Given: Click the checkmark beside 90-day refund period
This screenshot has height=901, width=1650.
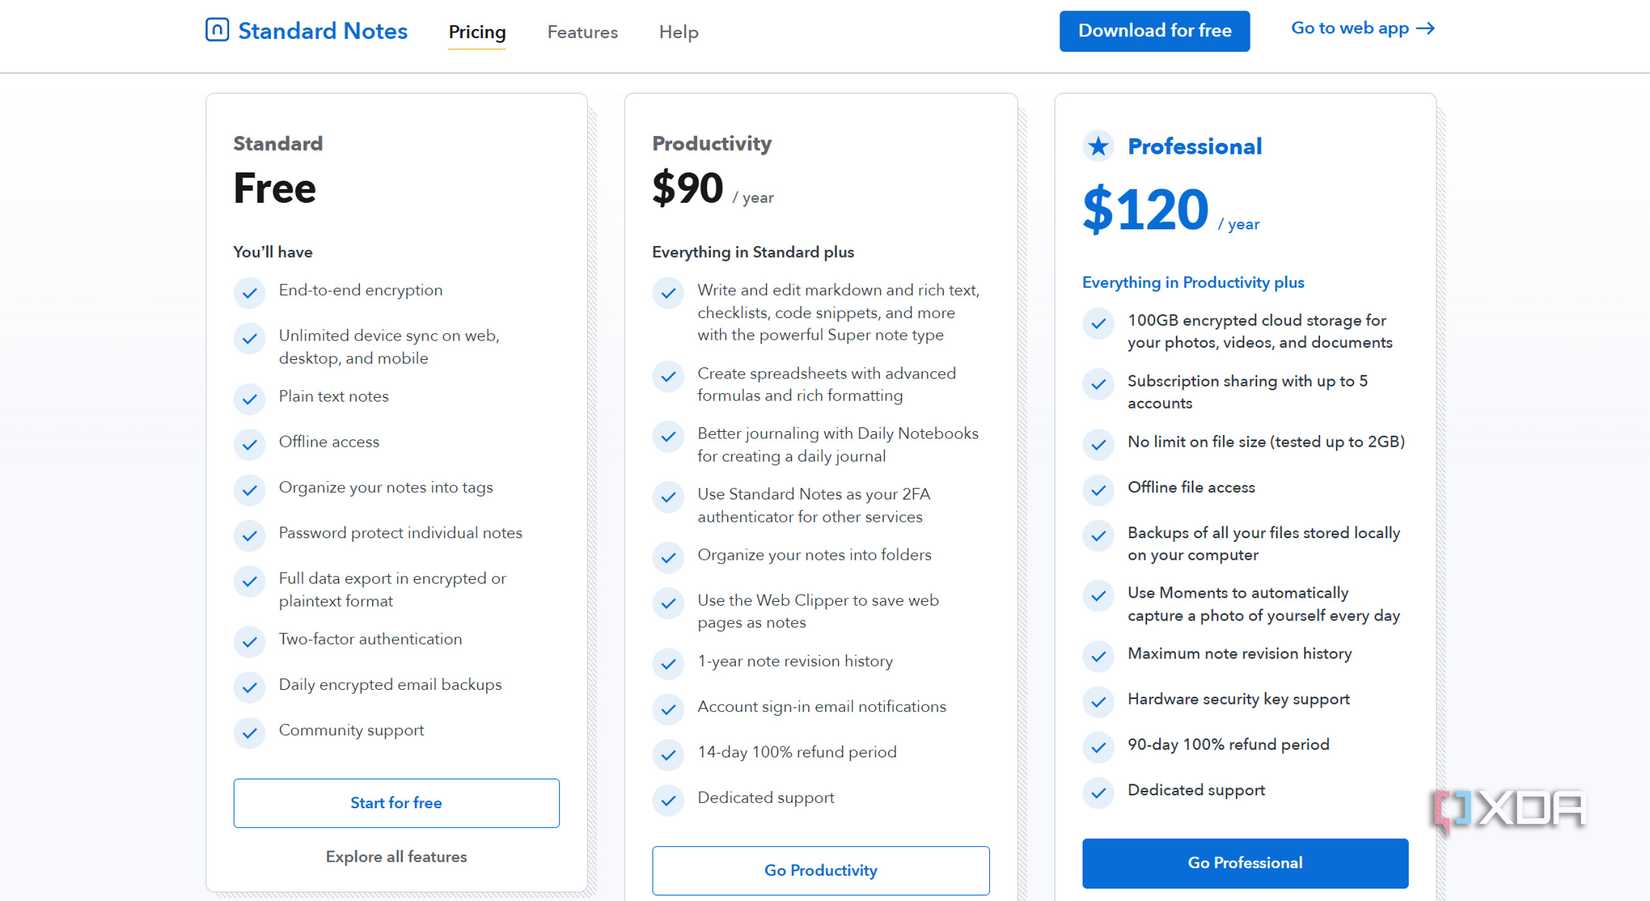Looking at the screenshot, I should point(1098,747).
